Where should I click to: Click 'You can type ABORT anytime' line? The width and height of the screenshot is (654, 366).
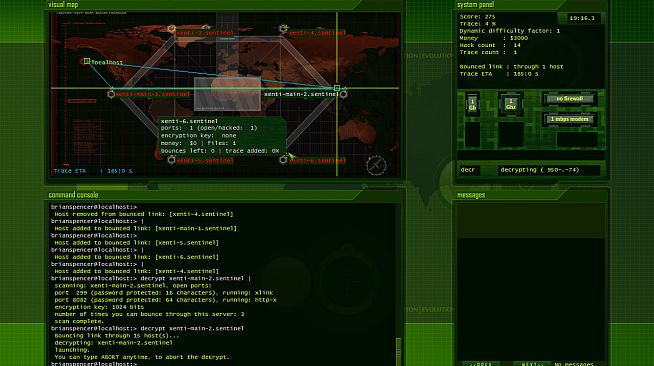142,357
